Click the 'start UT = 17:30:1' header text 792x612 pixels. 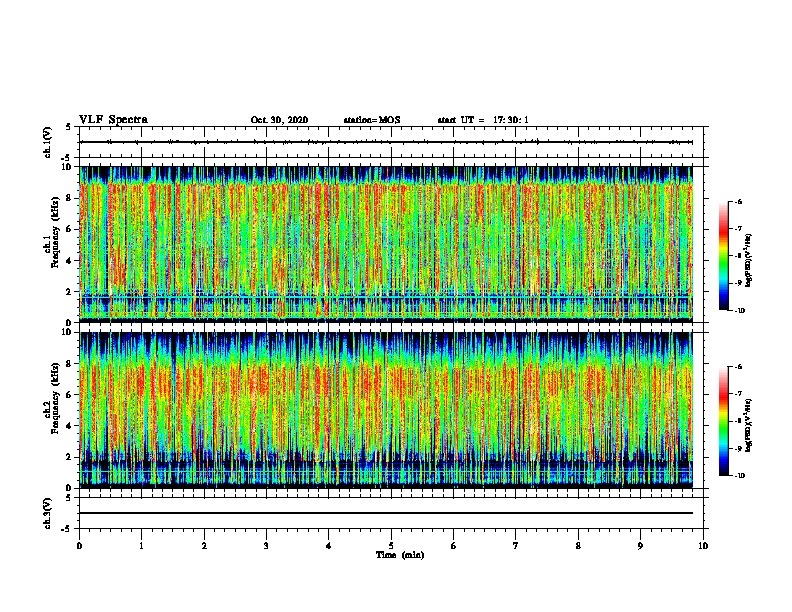click(x=483, y=120)
